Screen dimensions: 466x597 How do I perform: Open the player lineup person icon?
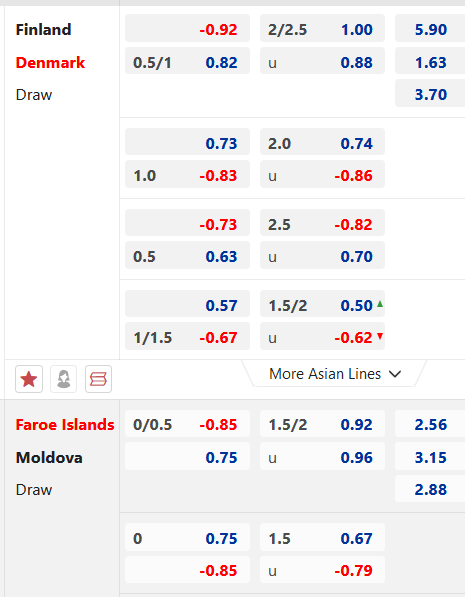click(x=64, y=379)
